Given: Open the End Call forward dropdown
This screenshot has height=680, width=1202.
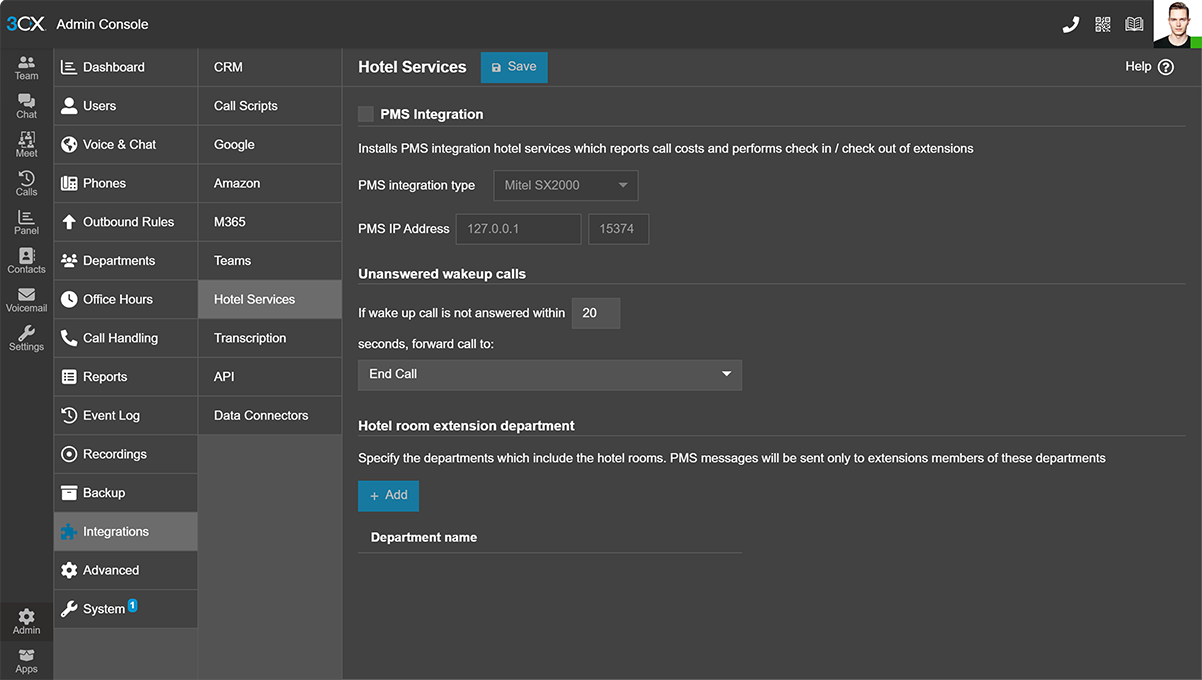Looking at the screenshot, I should tap(549, 374).
